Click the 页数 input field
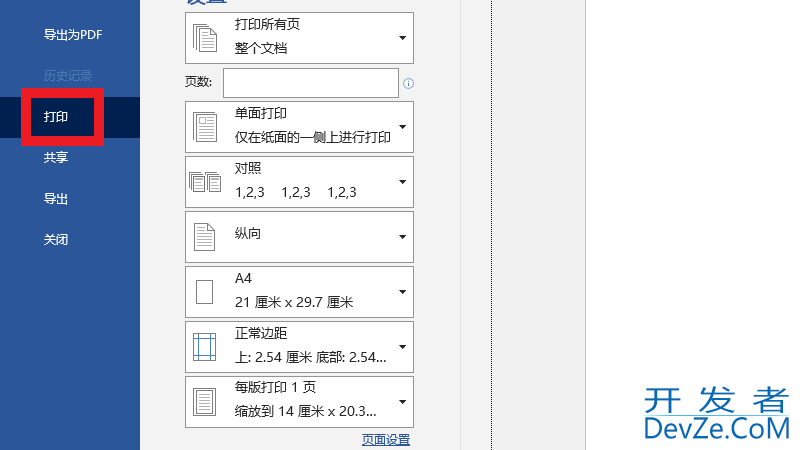800x450 pixels. click(x=311, y=83)
